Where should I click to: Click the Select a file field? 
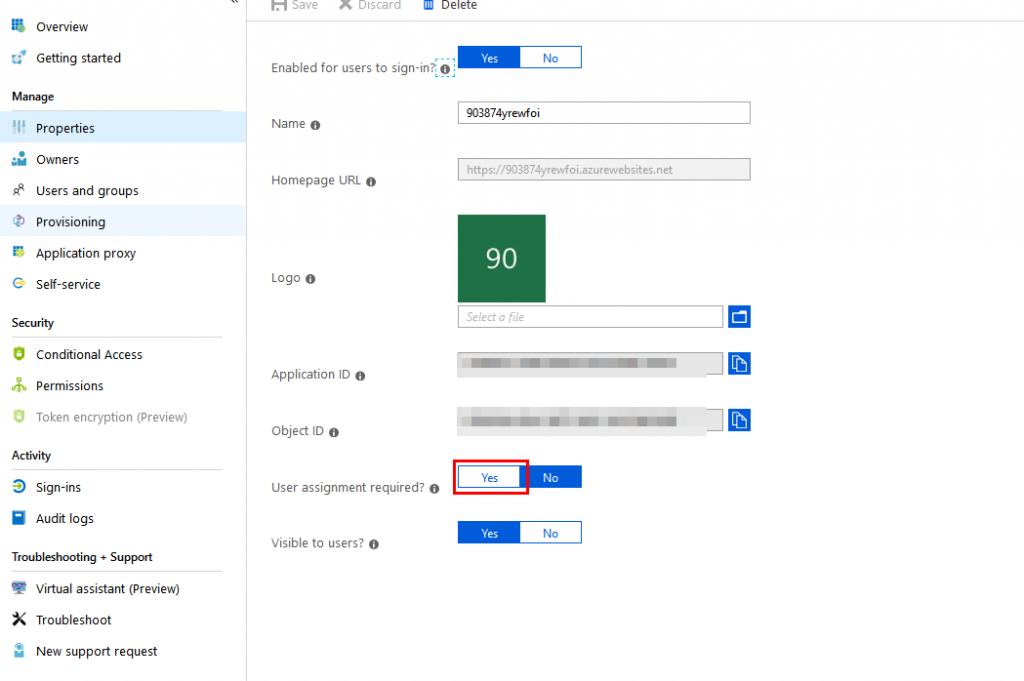pos(590,317)
